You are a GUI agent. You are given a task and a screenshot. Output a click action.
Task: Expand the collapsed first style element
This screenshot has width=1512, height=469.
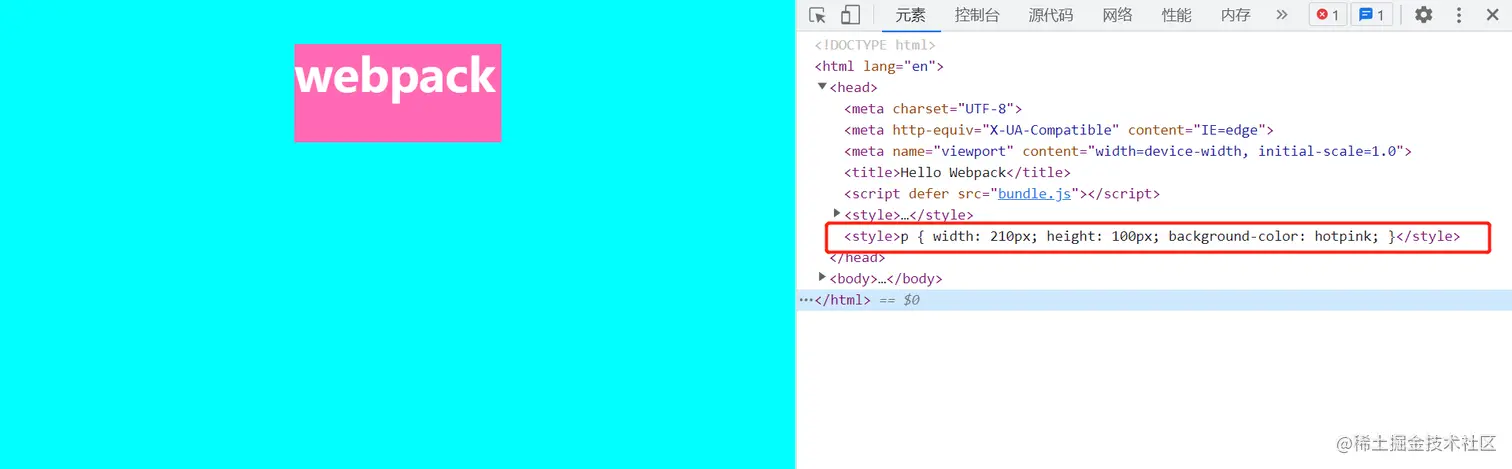pyautogui.click(x=837, y=213)
